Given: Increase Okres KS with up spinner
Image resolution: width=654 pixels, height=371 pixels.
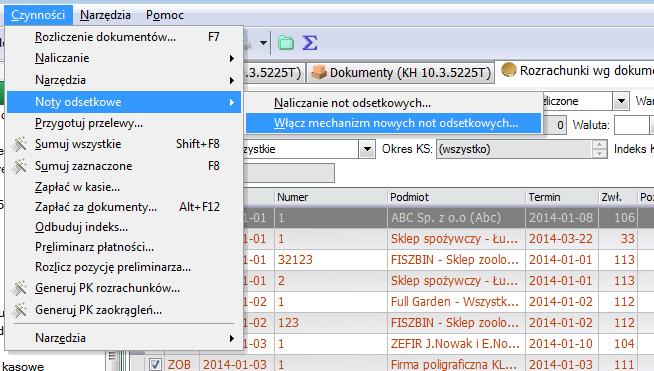Looking at the screenshot, I should pos(599,145).
